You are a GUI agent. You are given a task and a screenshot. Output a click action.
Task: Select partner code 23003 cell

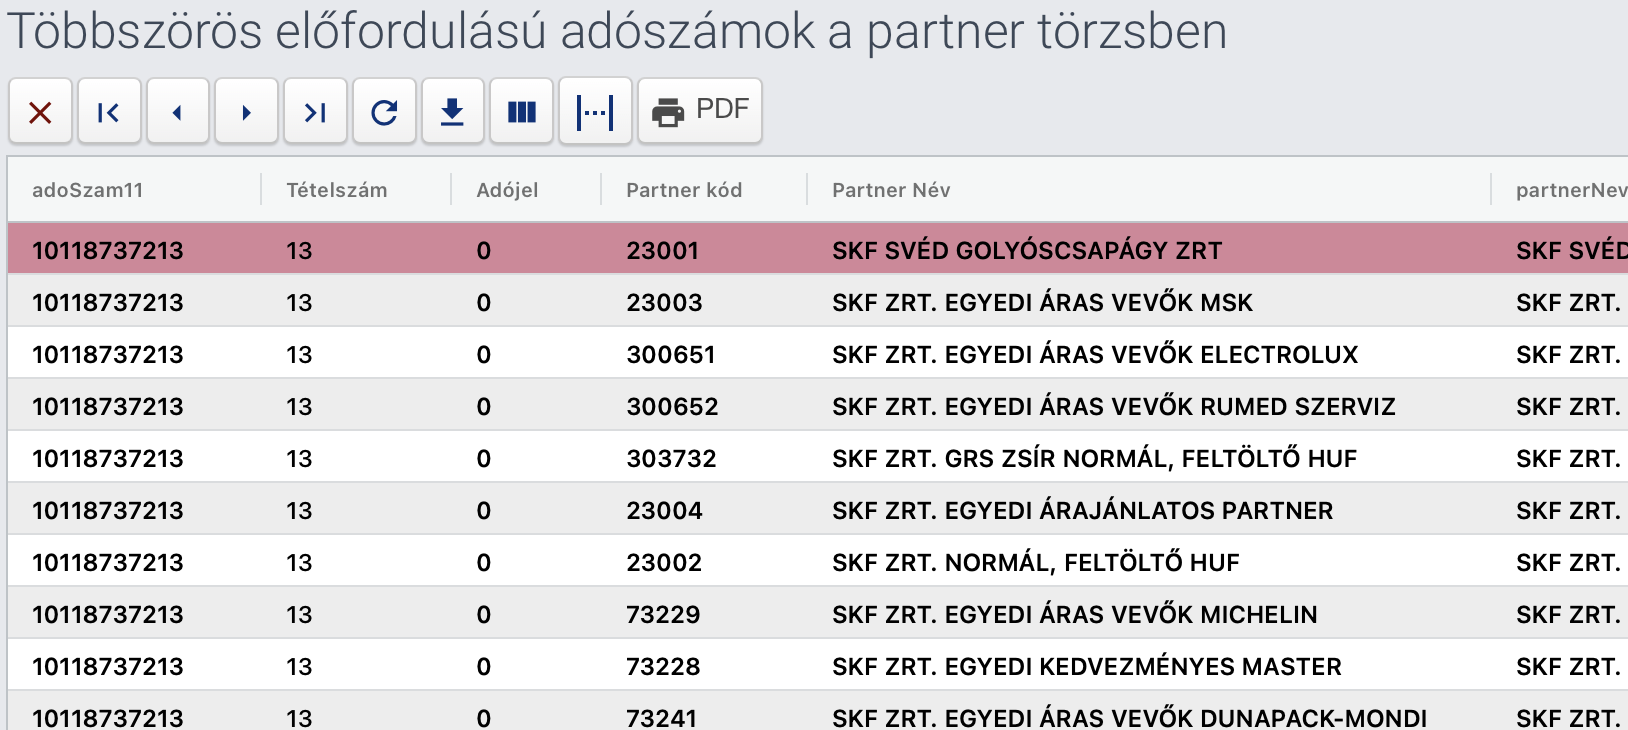[664, 302]
